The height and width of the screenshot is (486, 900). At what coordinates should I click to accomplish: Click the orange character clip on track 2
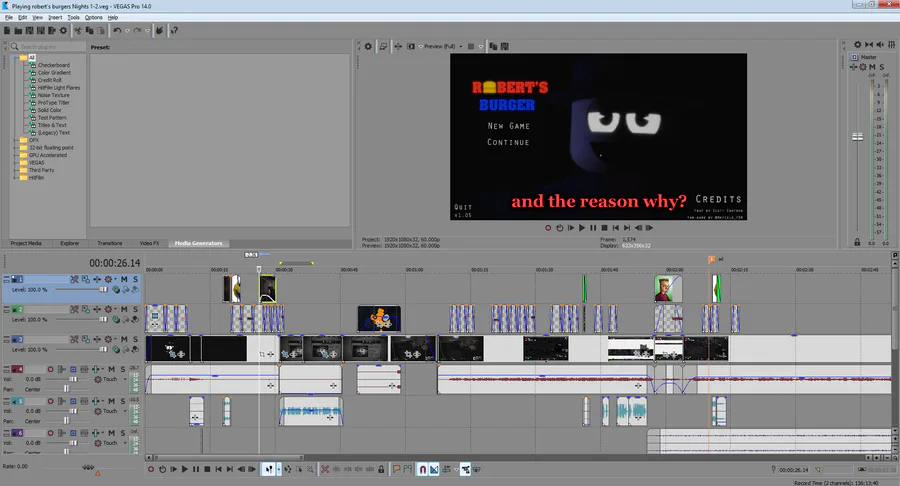tap(379, 318)
